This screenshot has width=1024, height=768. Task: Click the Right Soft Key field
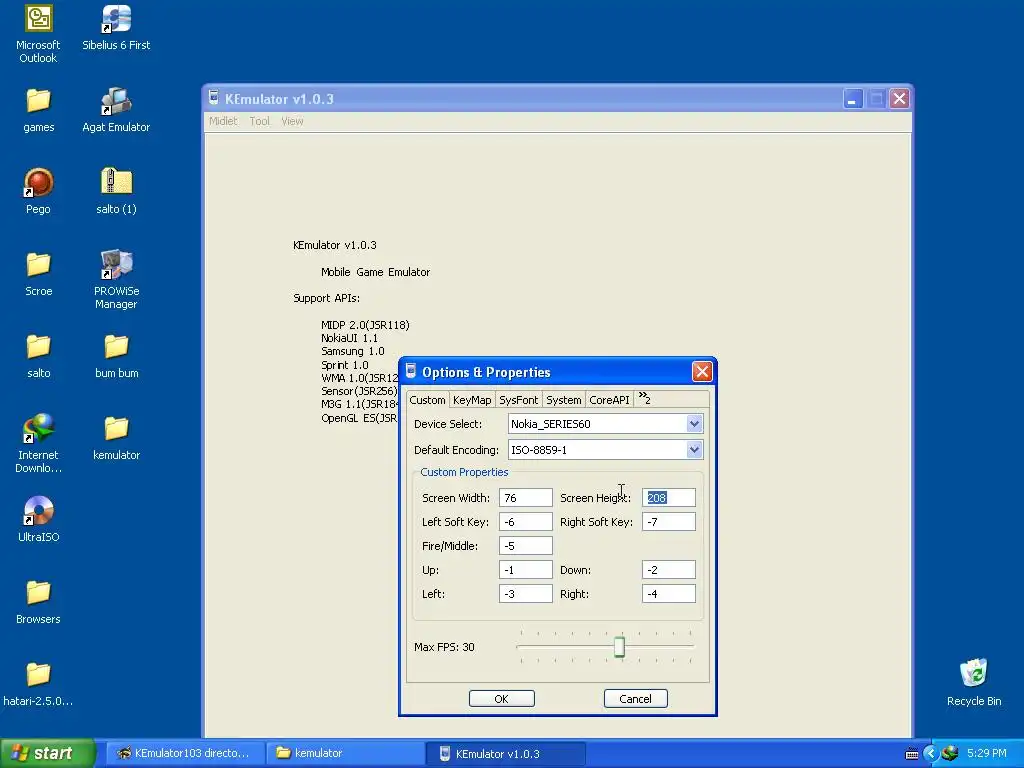point(669,522)
